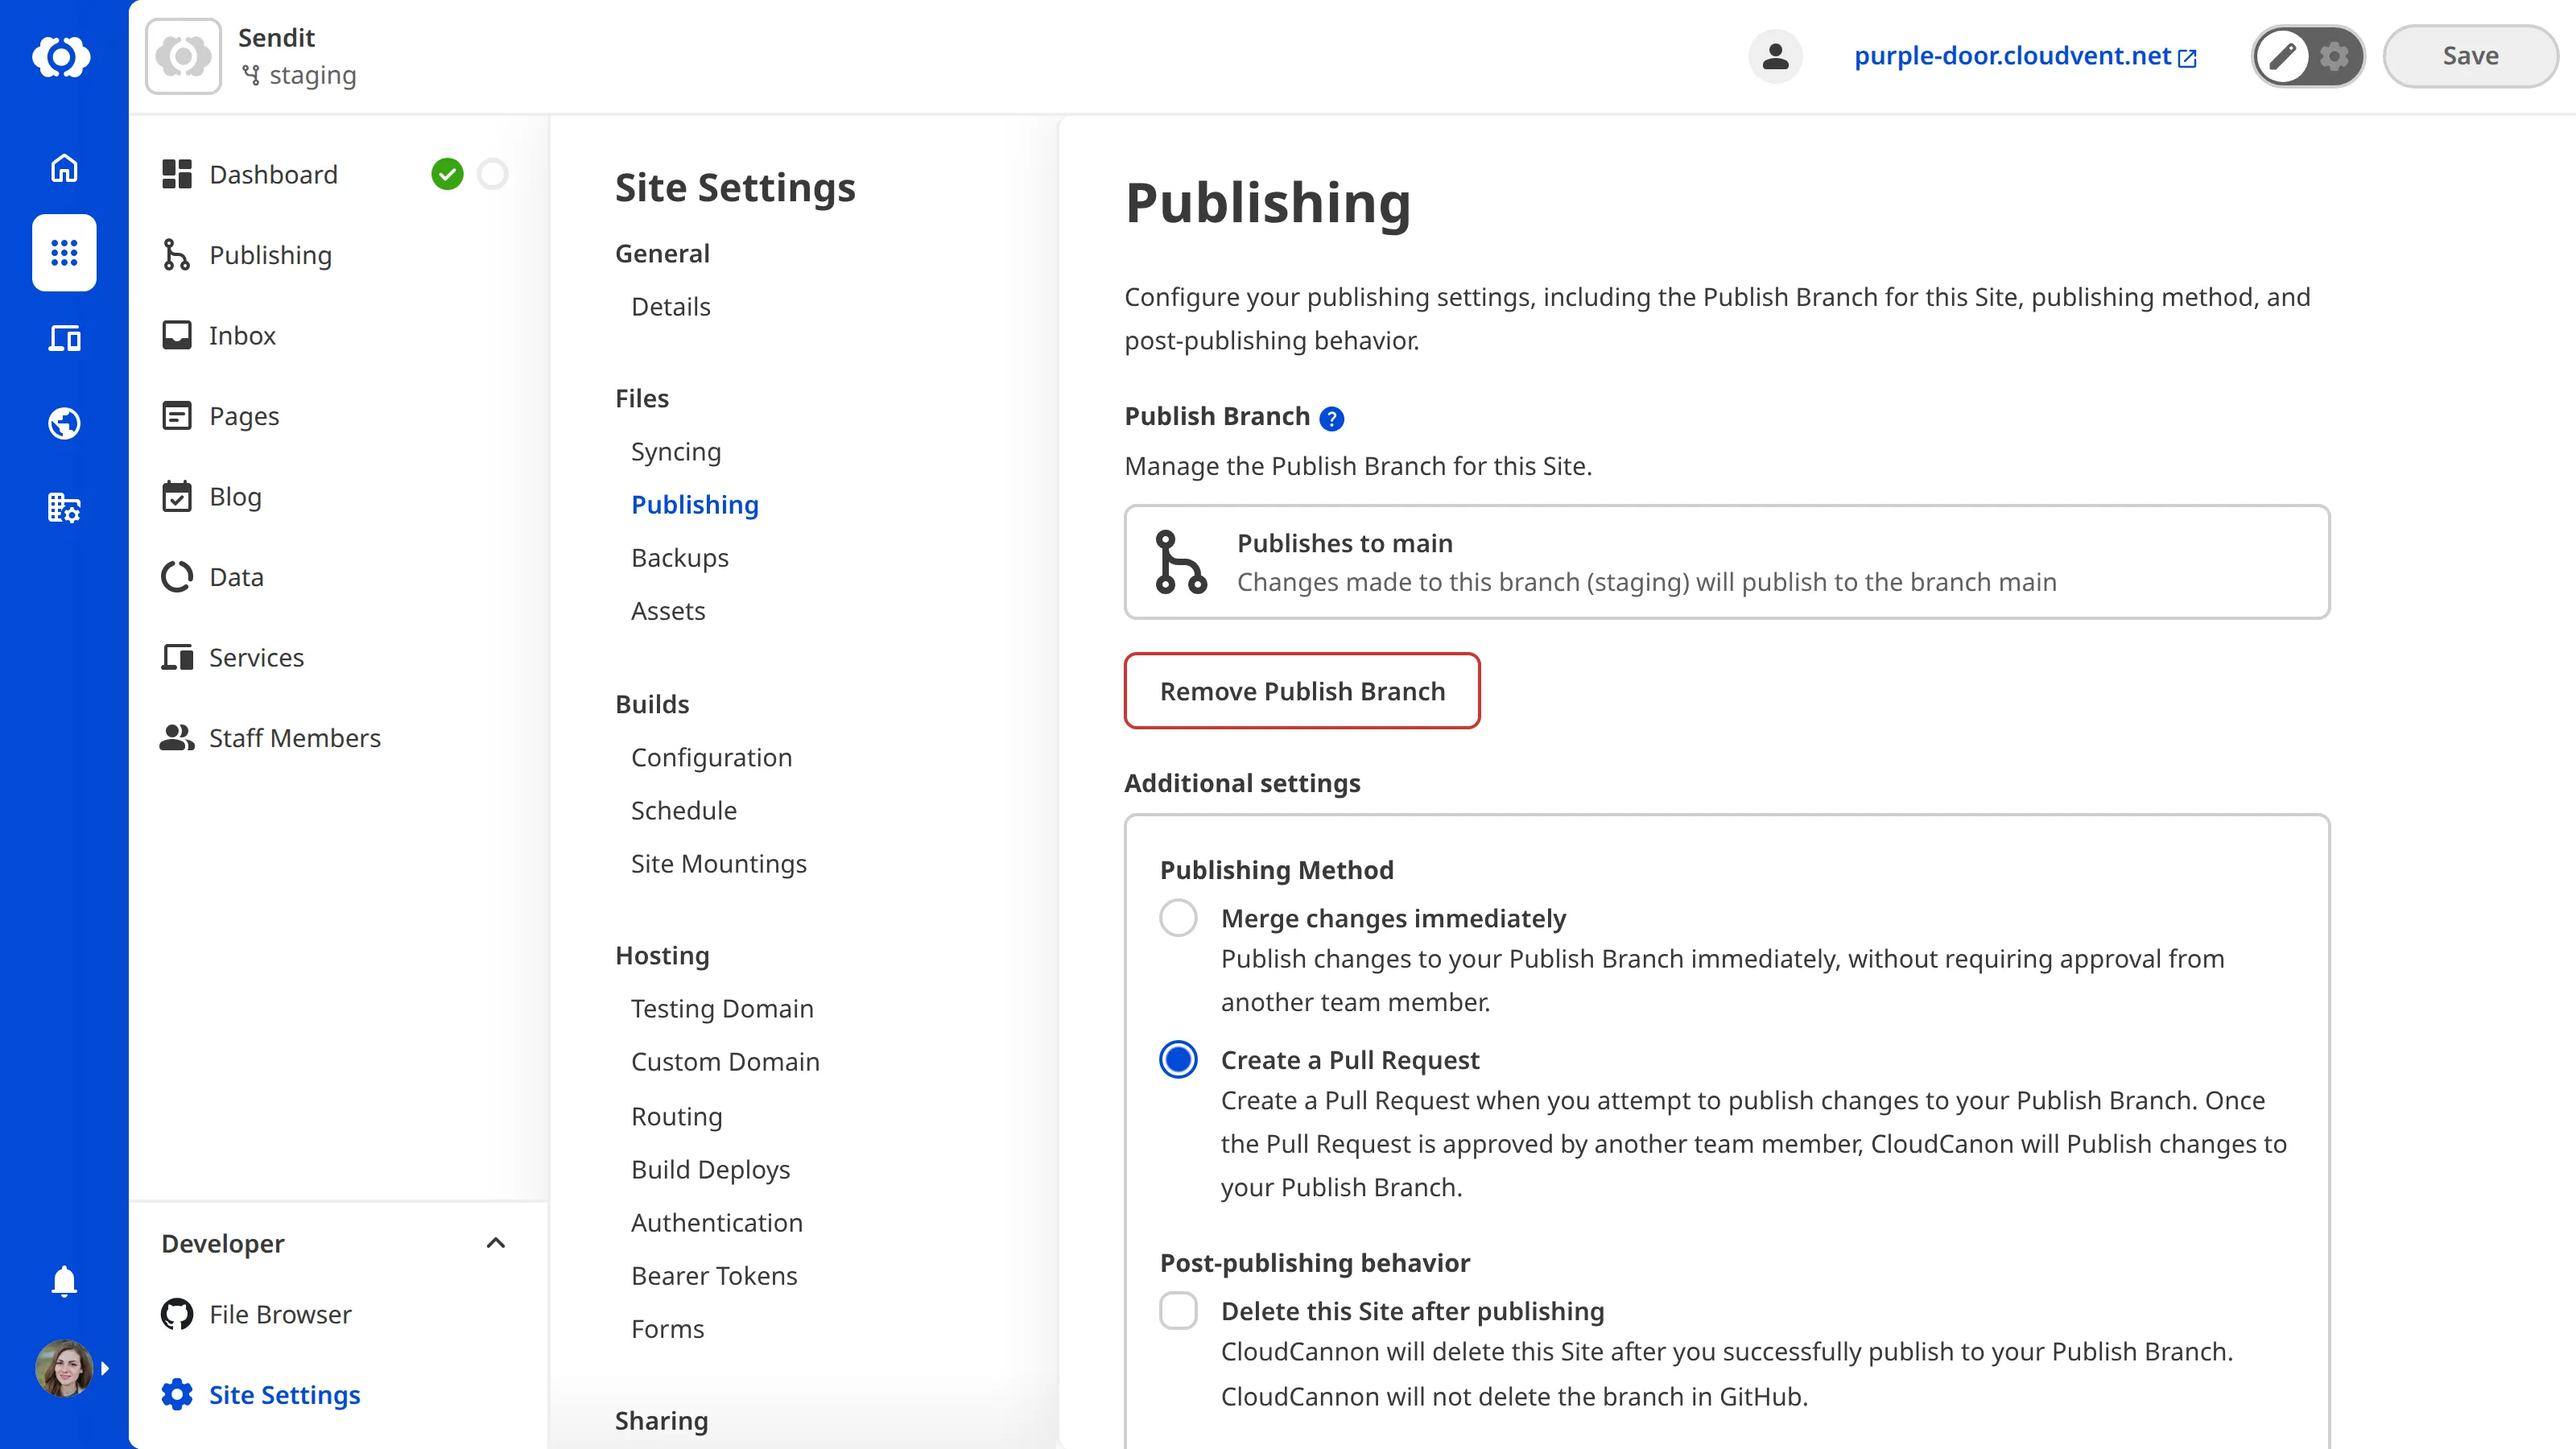The width and height of the screenshot is (2576, 1449).
Task: Switch the pencil/gear mode toggle to settings
Action: pos(2335,56)
